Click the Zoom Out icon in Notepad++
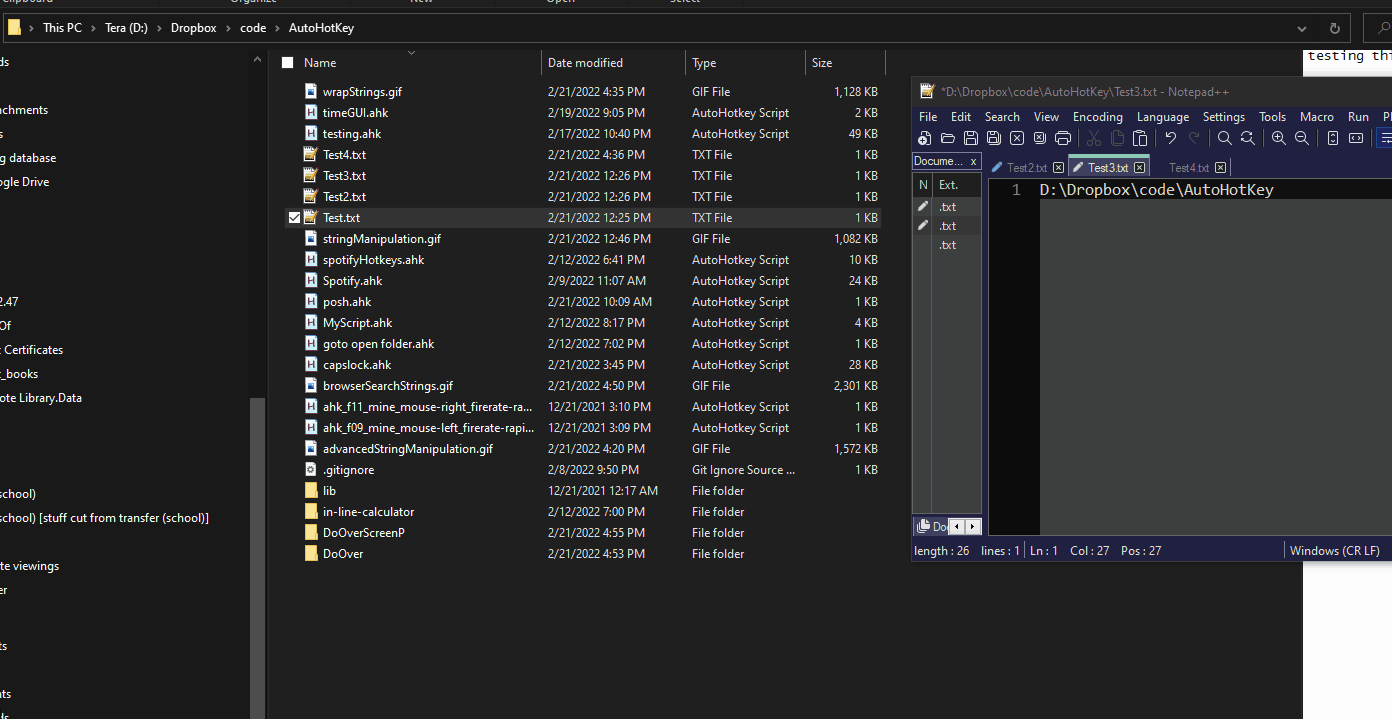The image size is (1392, 719). click(1302, 139)
